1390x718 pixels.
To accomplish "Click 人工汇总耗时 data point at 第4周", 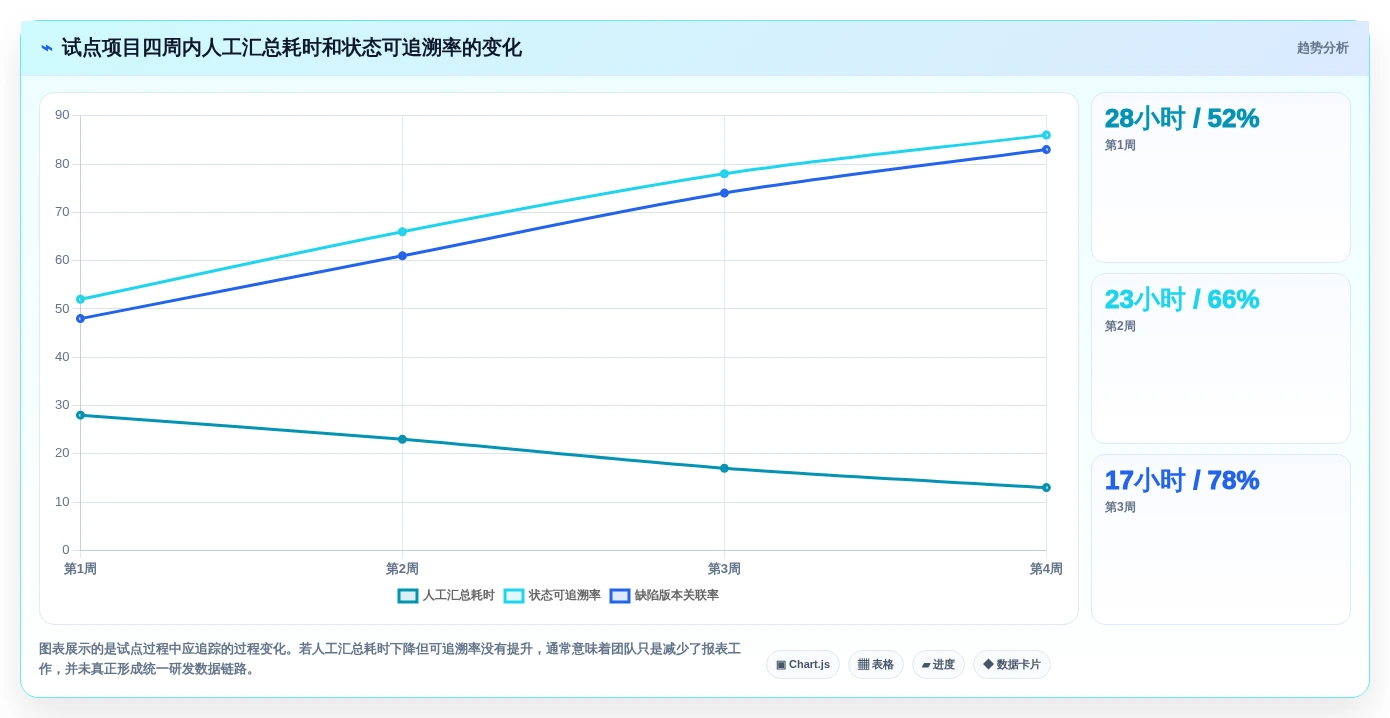I will point(1047,488).
